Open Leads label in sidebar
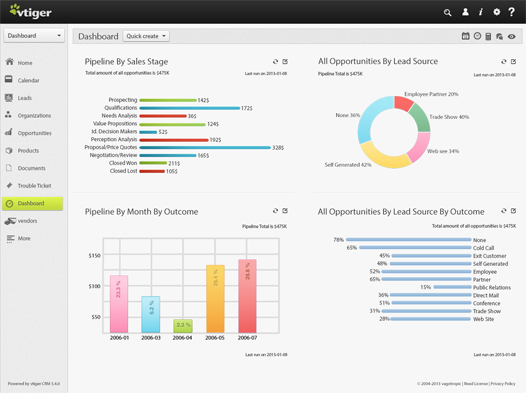The width and height of the screenshot is (526, 393). 25,98
